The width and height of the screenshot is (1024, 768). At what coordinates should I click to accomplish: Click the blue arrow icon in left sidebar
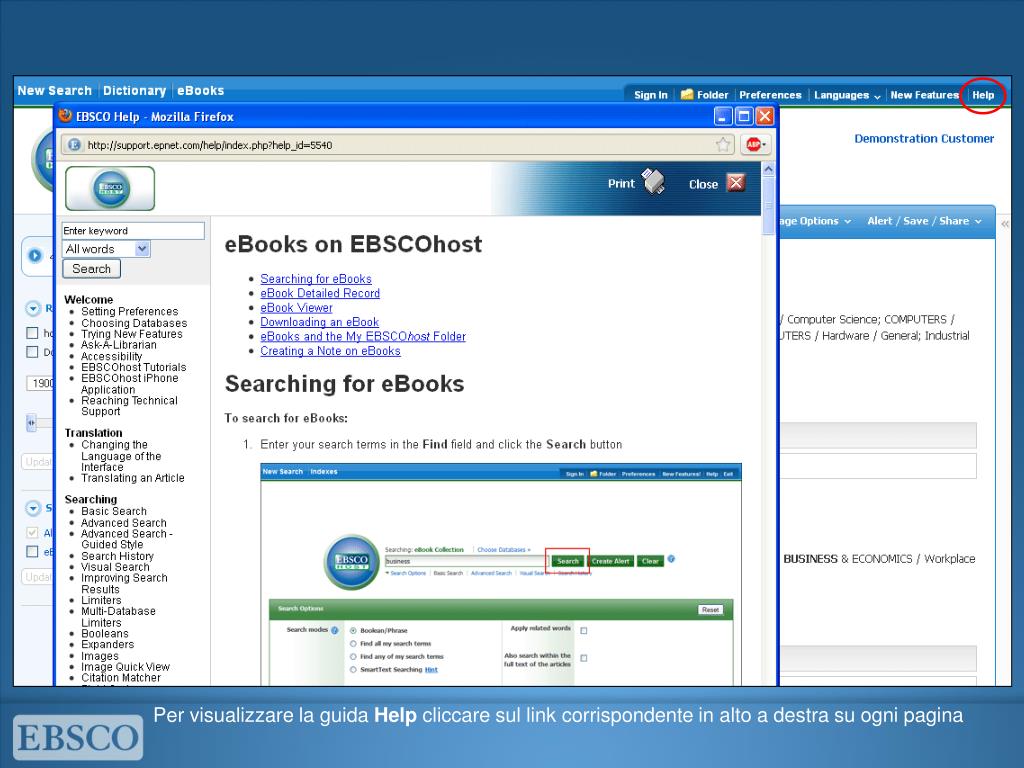point(35,255)
